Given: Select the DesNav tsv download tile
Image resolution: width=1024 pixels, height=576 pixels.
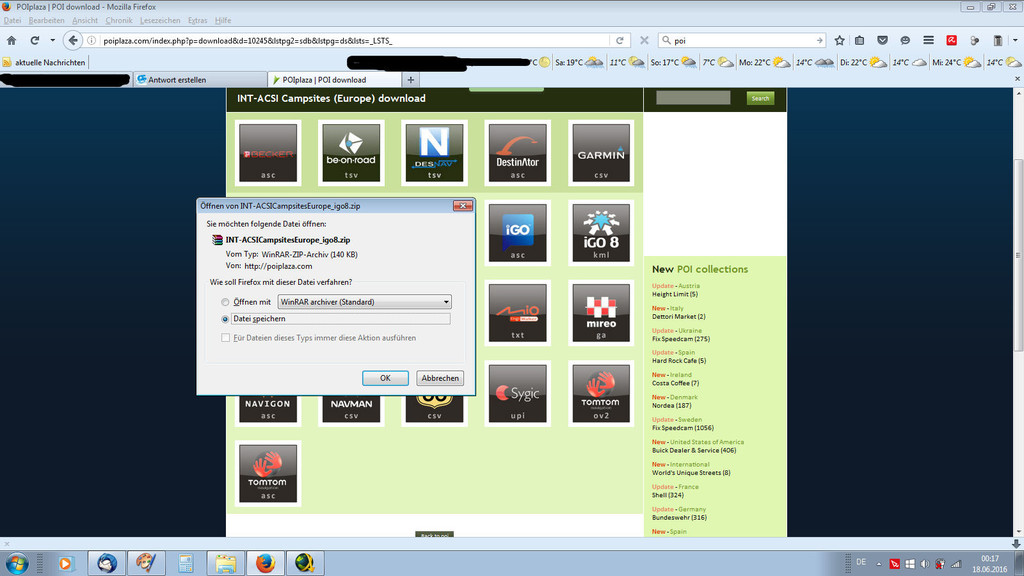Looking at the screenshot, I should [x=434, y=153].
